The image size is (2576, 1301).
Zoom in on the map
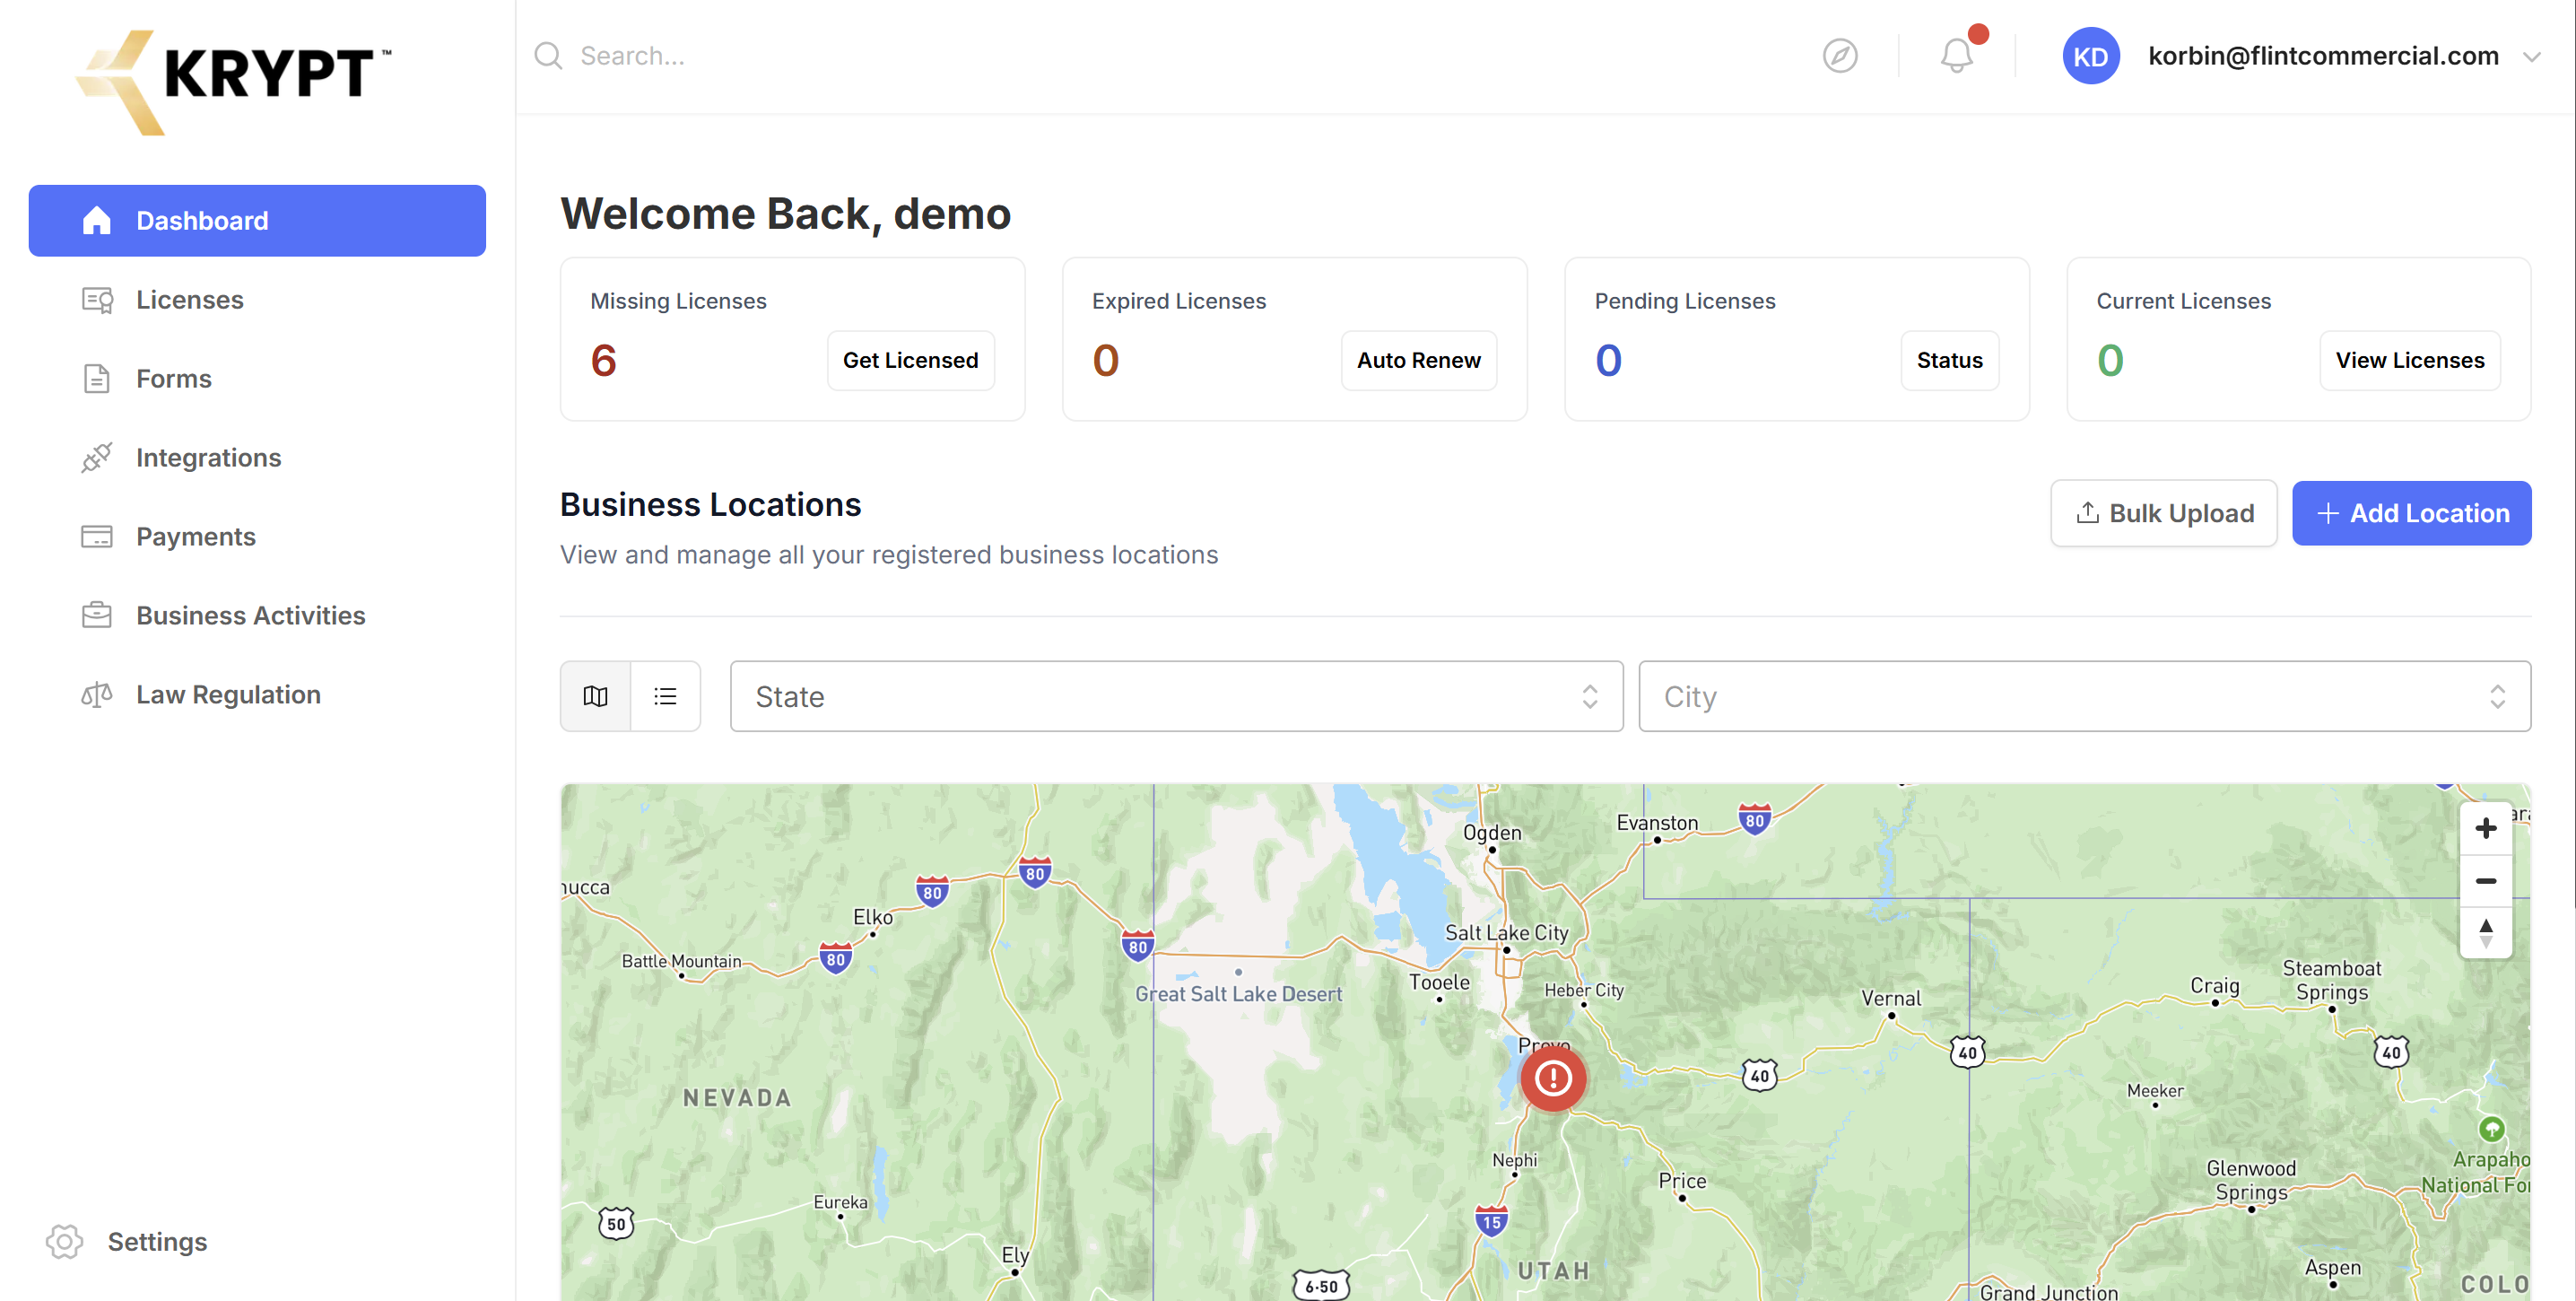pos(2485,828)
